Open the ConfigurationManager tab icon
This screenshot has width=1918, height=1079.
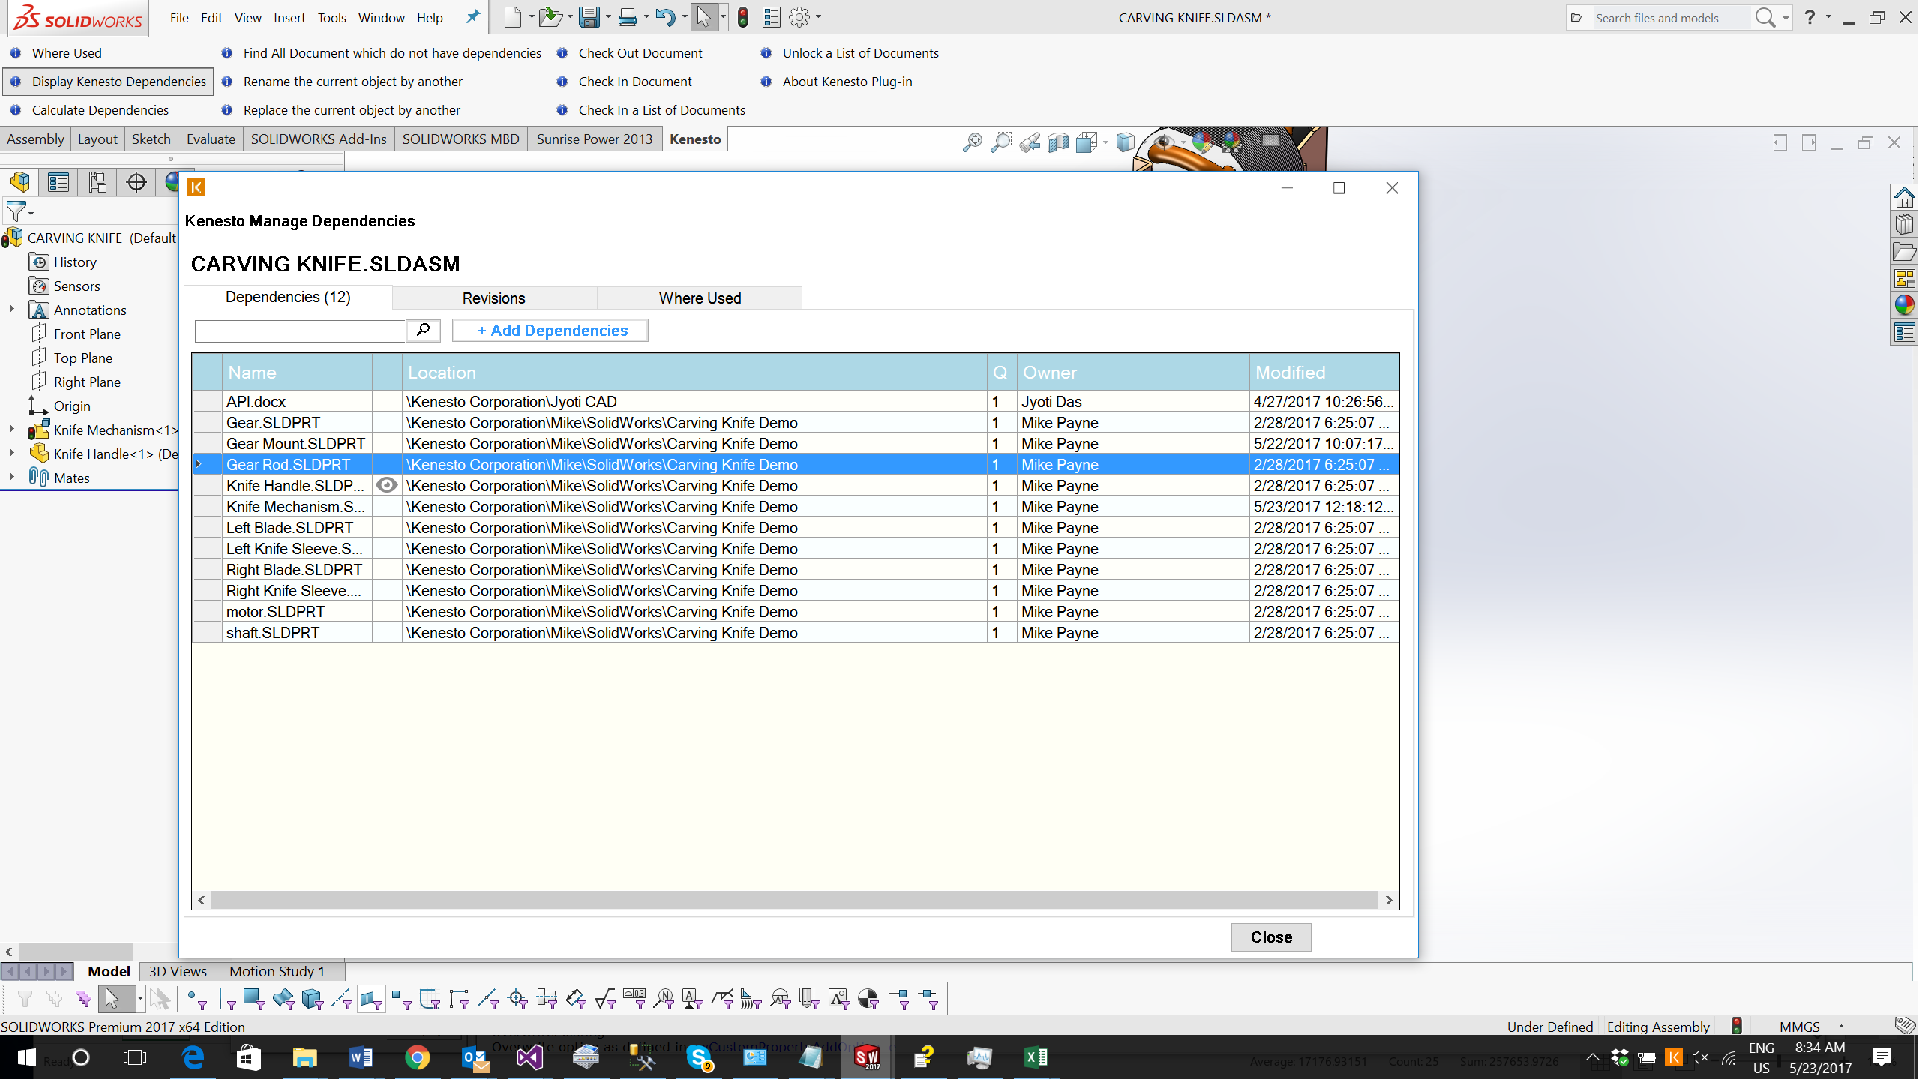[97, 182]
